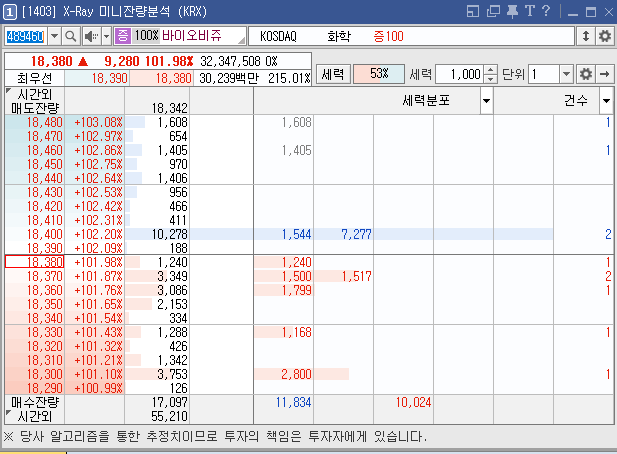
Task: Click the 53% ratio bar
Action: (379, 74)
